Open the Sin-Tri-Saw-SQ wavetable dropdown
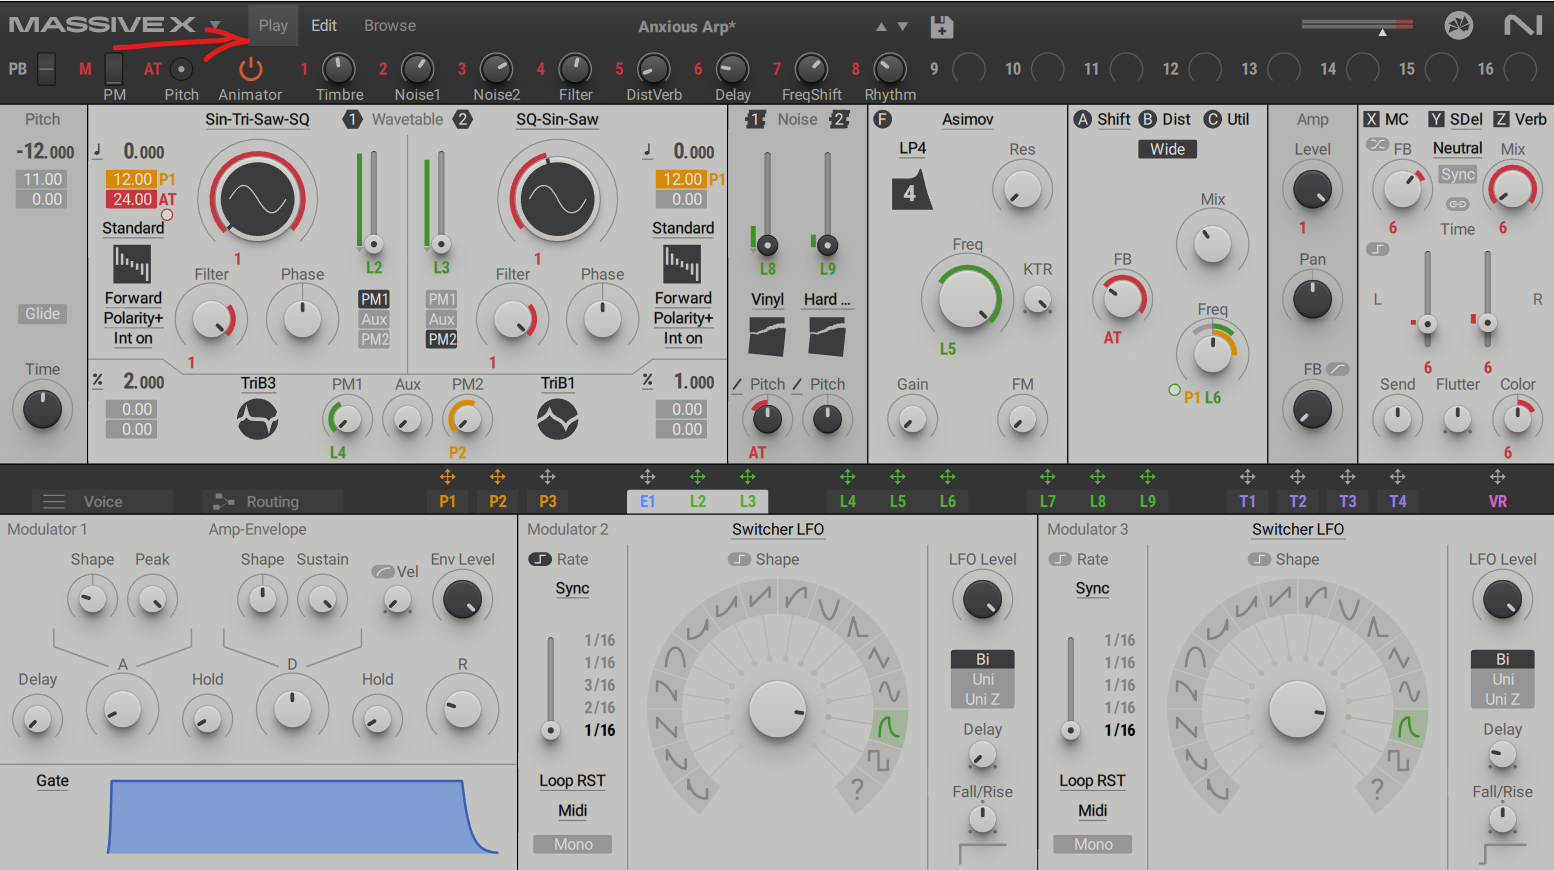Screen dimensions: 1554x870 (x=257, y=119)
